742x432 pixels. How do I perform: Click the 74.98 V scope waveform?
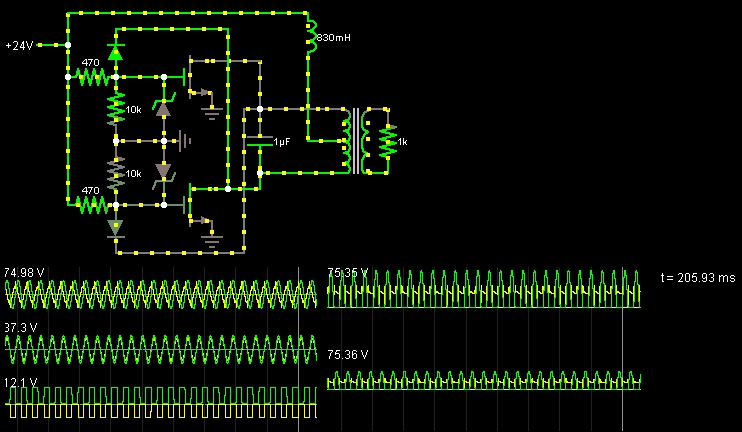pyautogui.click(x=160, y=293)
